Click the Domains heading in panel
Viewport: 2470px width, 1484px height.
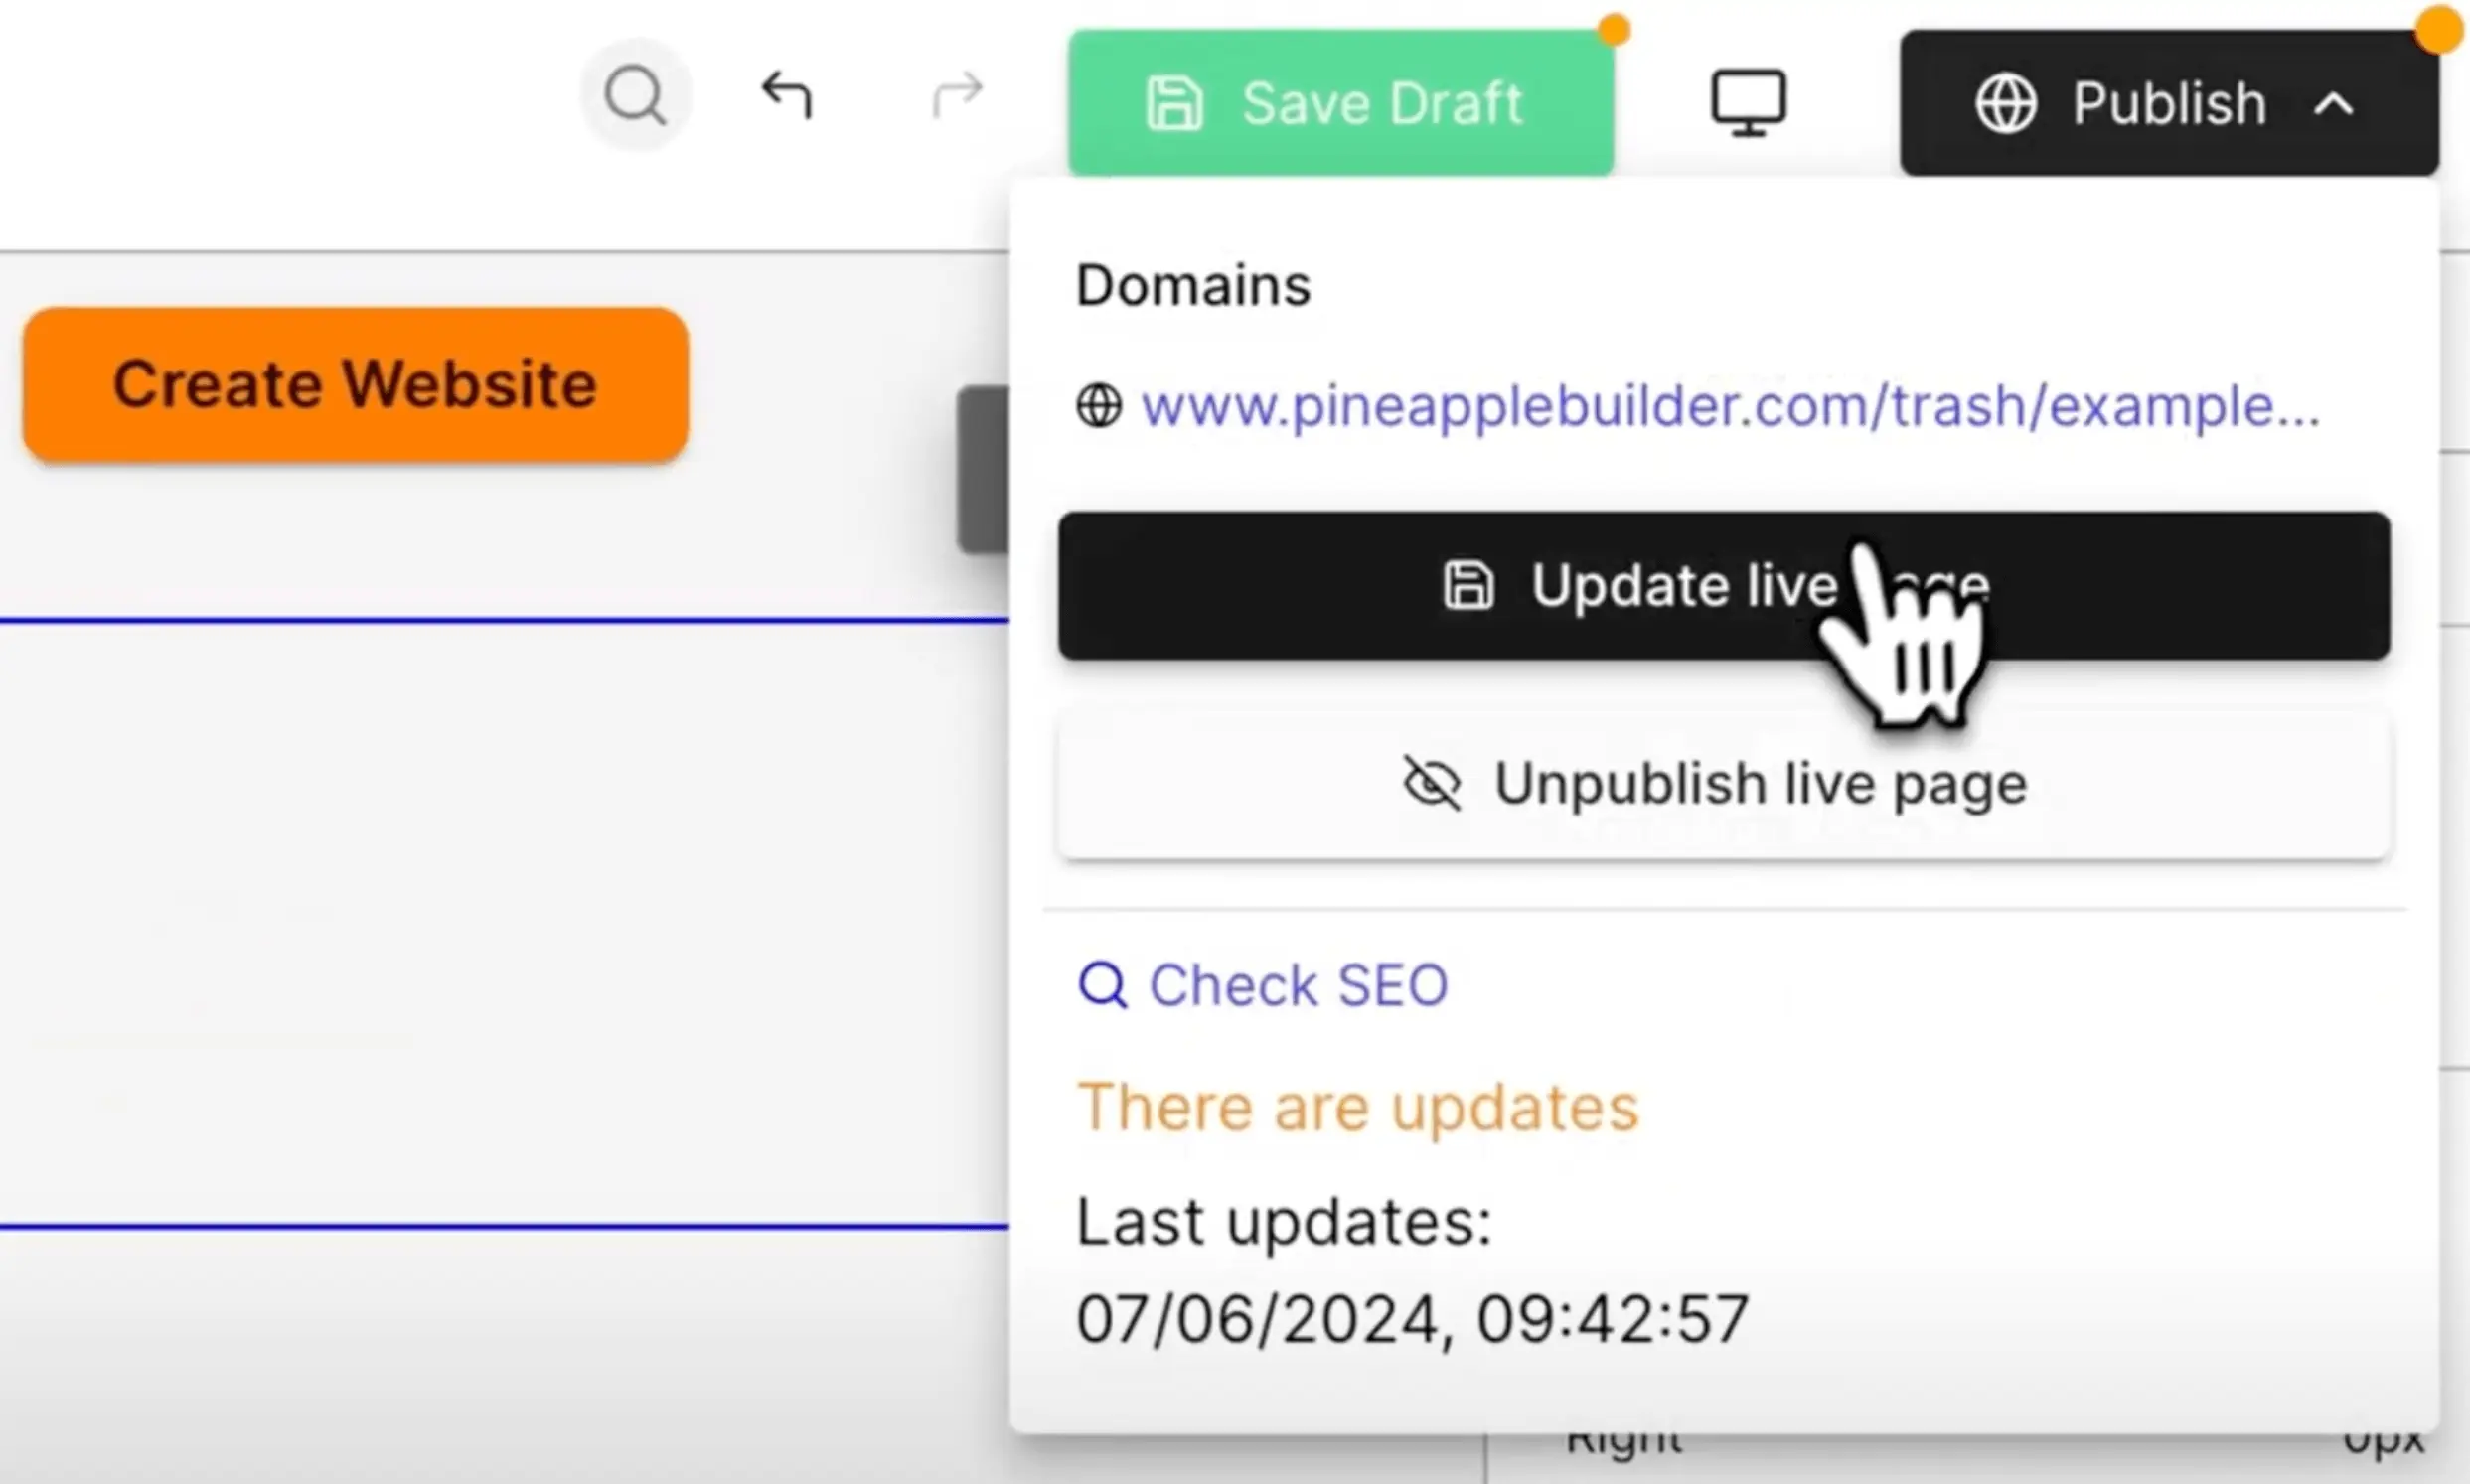(x=1193, y=286)
